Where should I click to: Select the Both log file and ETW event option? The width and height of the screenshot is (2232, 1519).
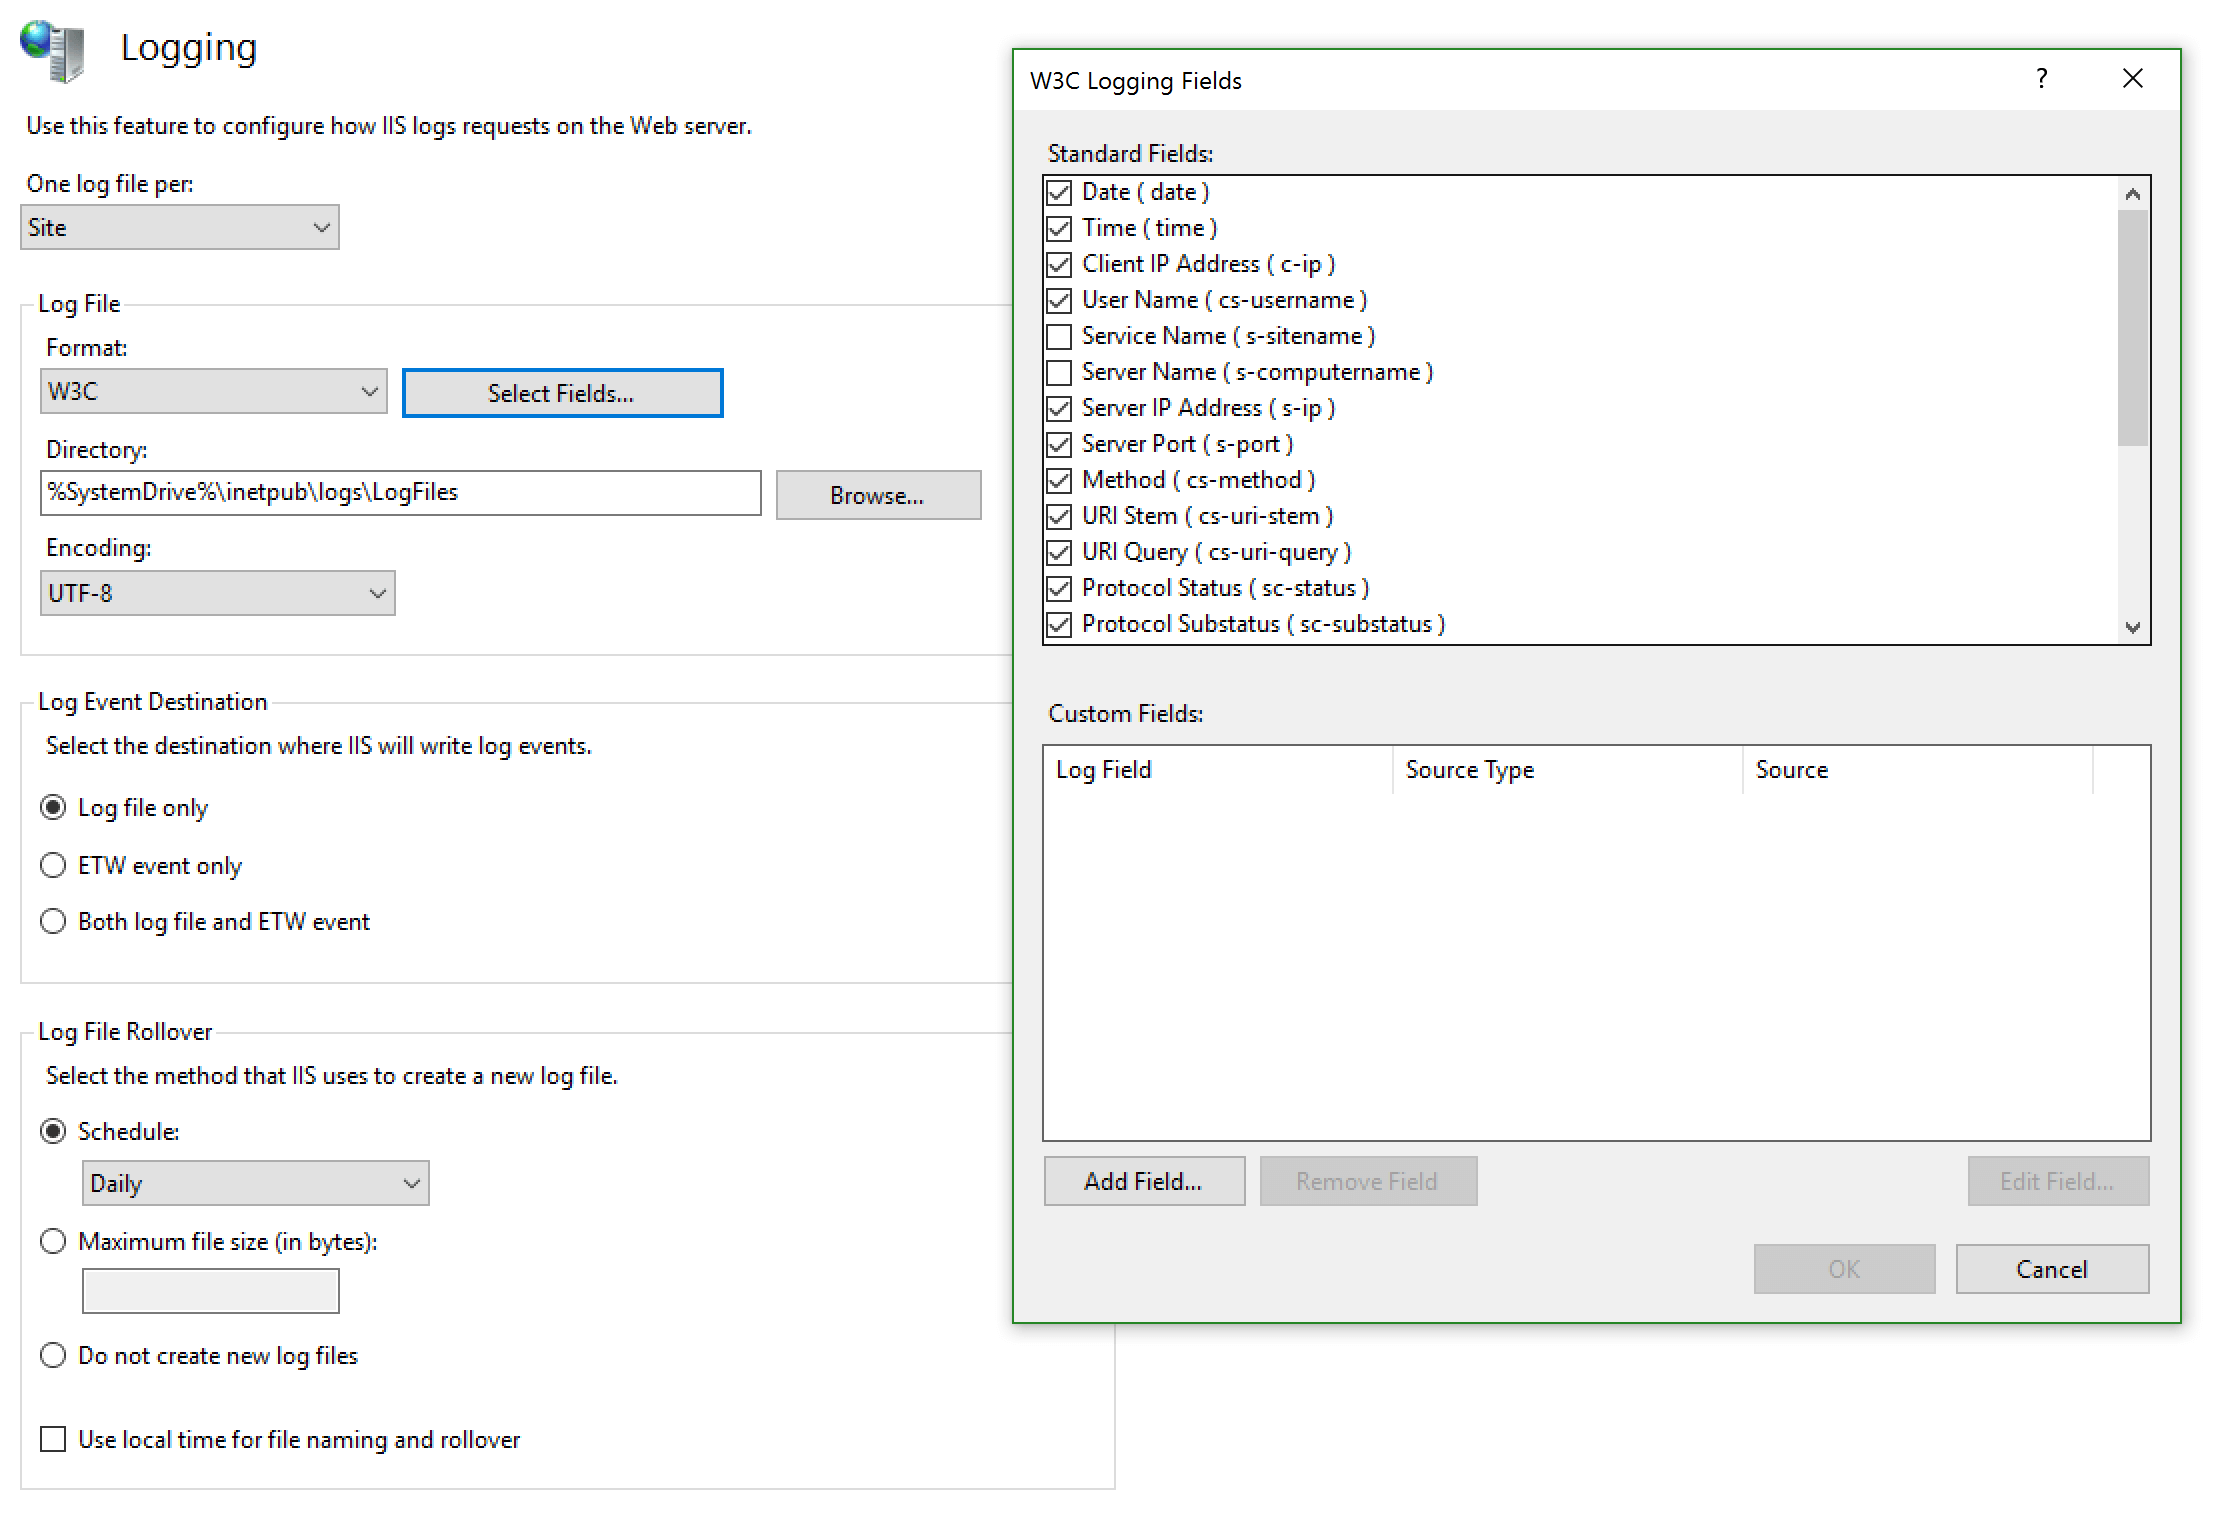[53, 922]
